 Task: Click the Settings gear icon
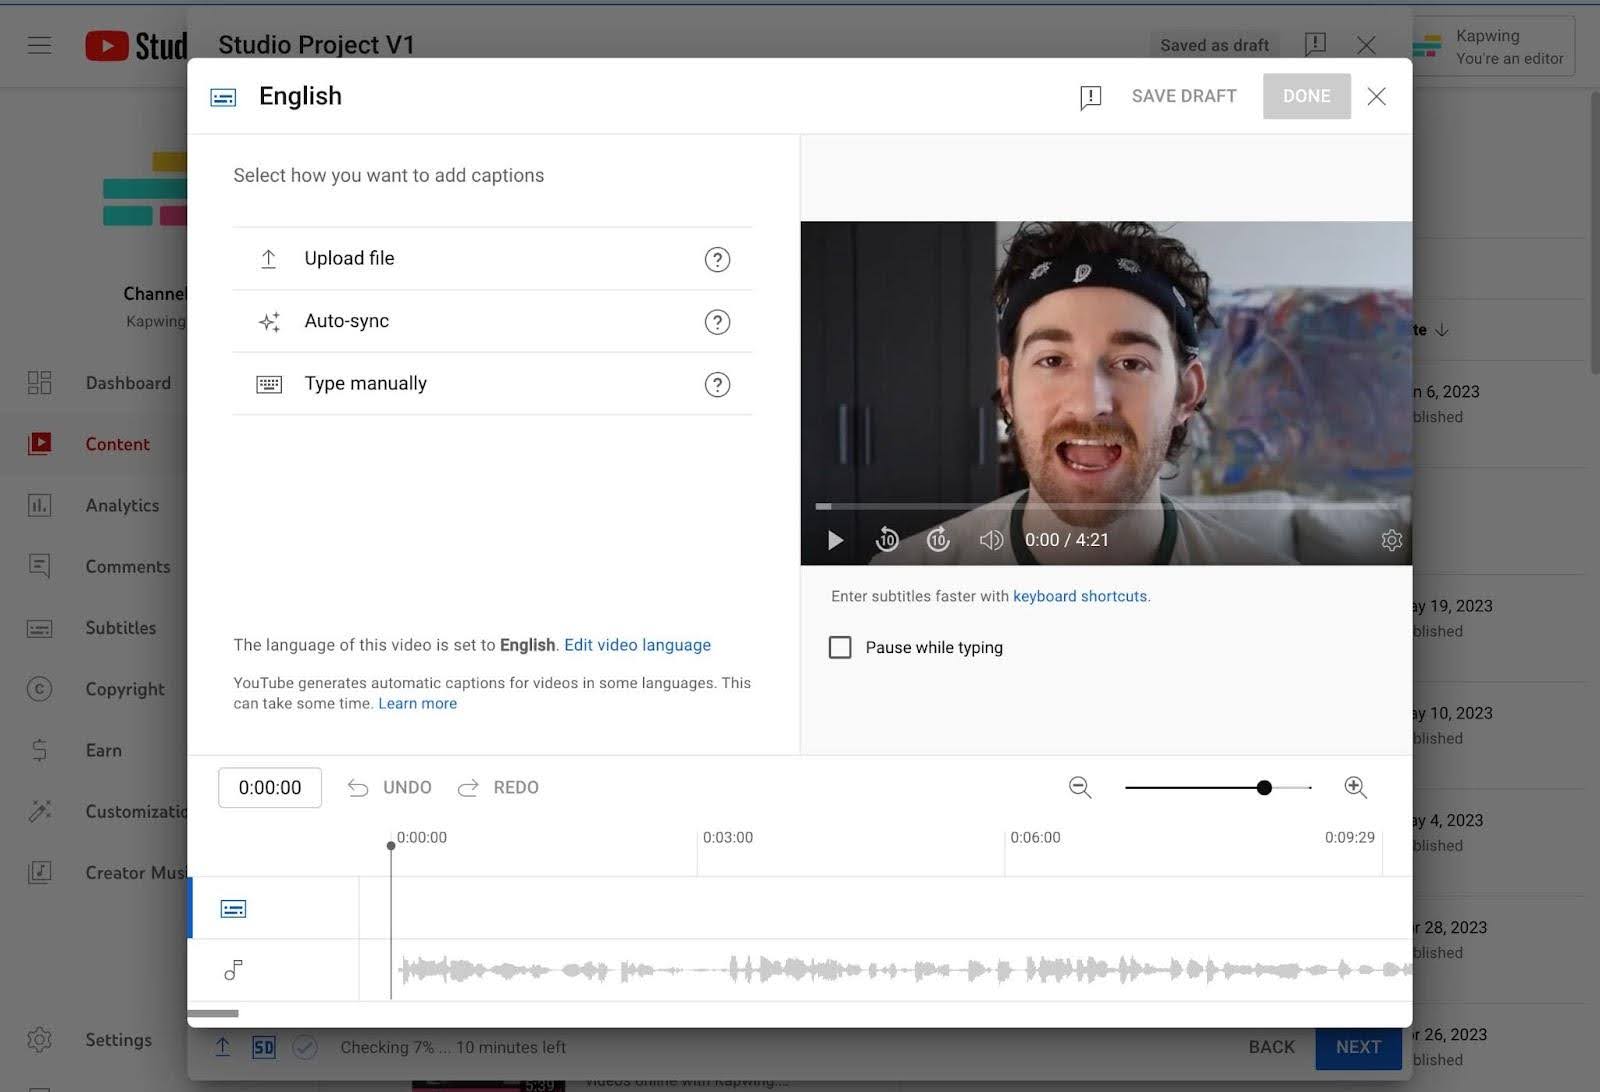(x=39, y=1040)
